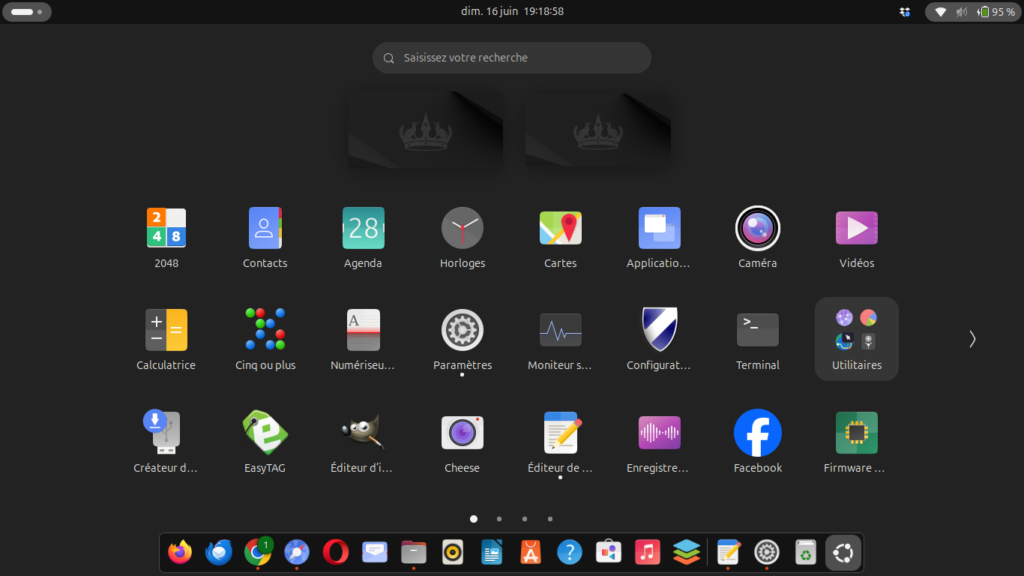Launch Rhythmbox from the dock
Viewport: 1024px width, 576px height.
[x=453, y=552]
